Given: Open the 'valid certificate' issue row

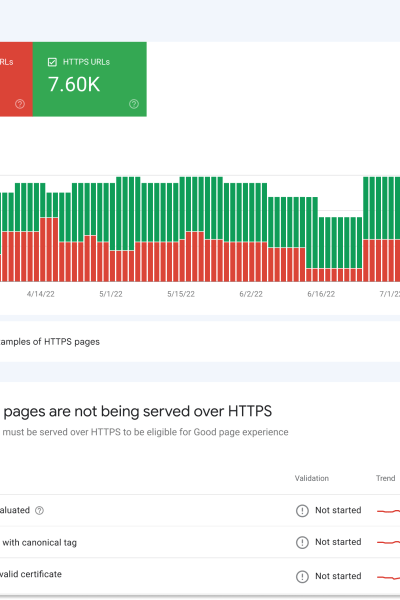Looking at the screenshot, I should (x=200, y=575).
